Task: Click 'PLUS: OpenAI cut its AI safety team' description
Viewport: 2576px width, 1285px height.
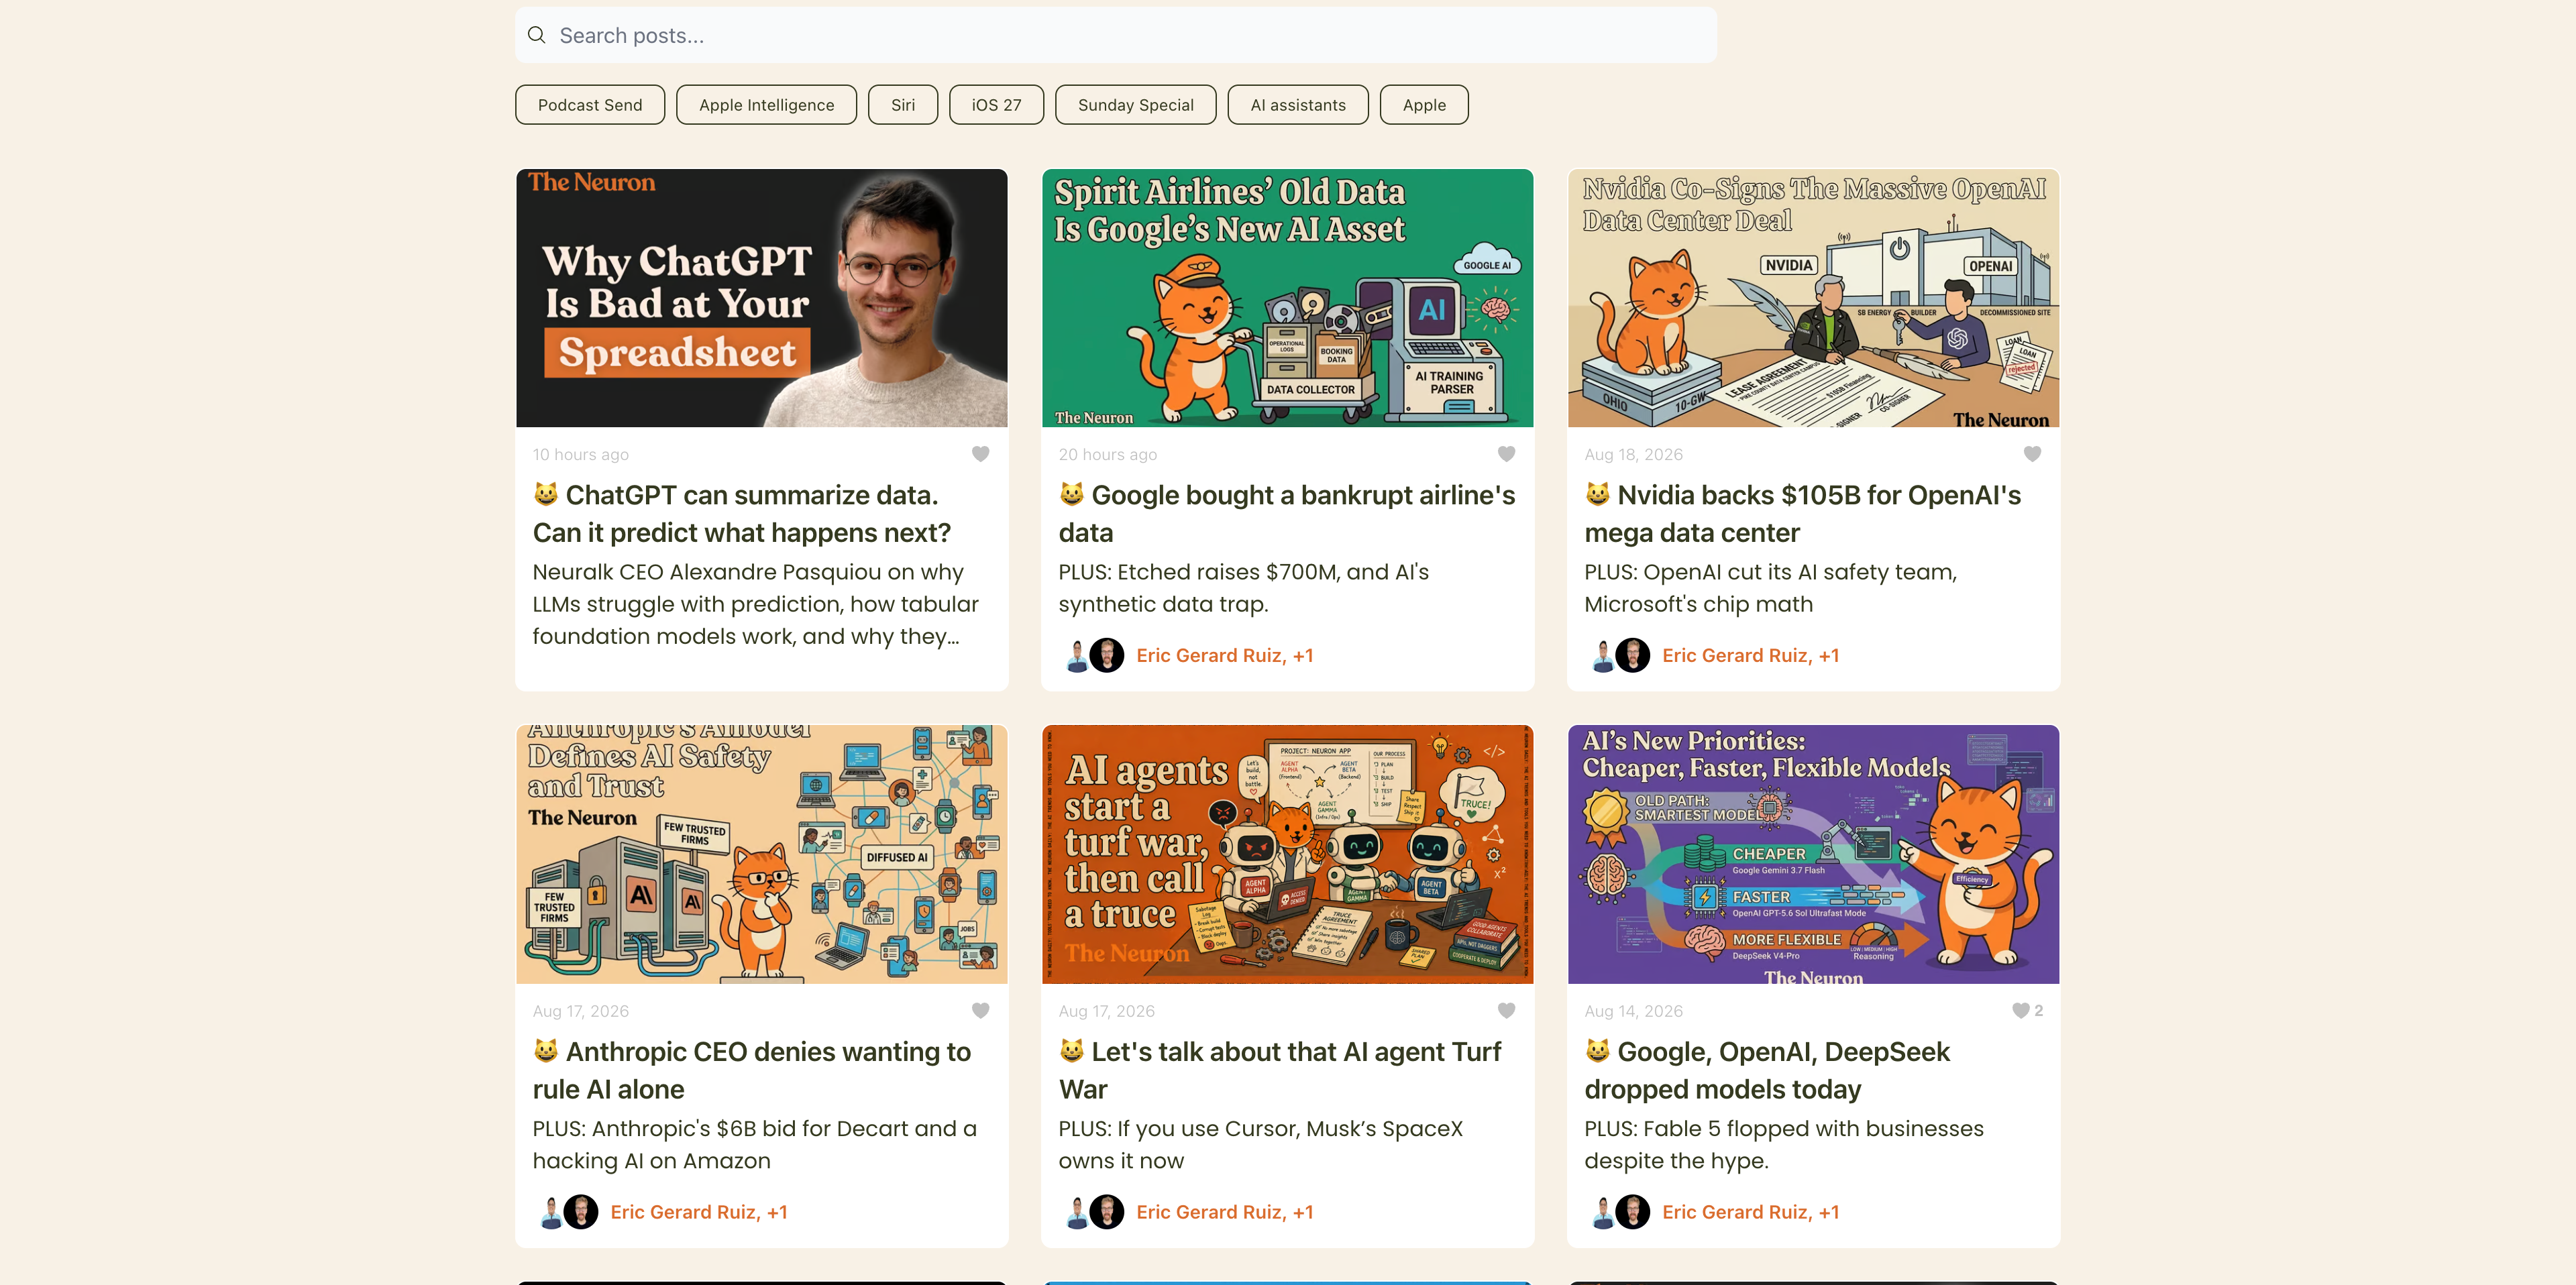Action: [1771, 588]
